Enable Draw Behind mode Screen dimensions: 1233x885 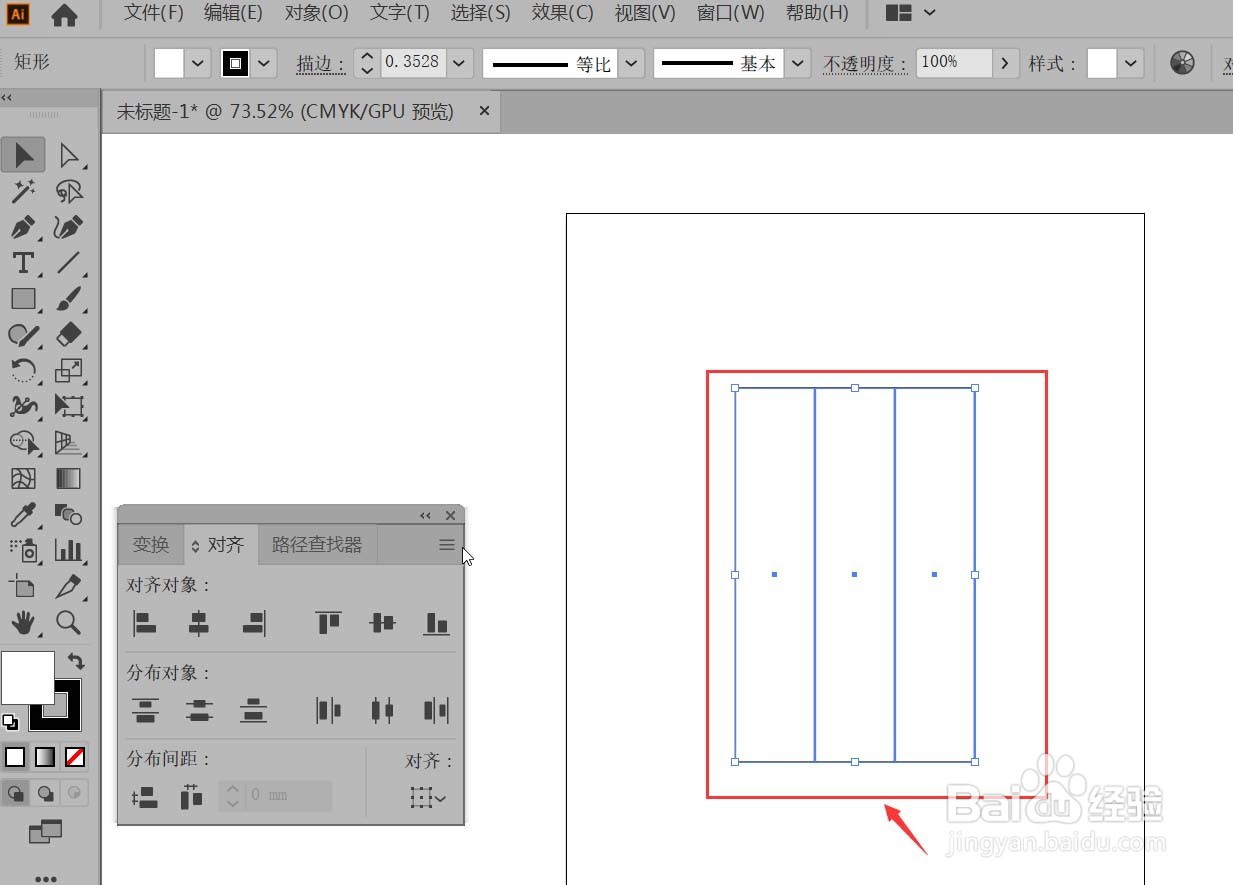(x=45, y=793)
